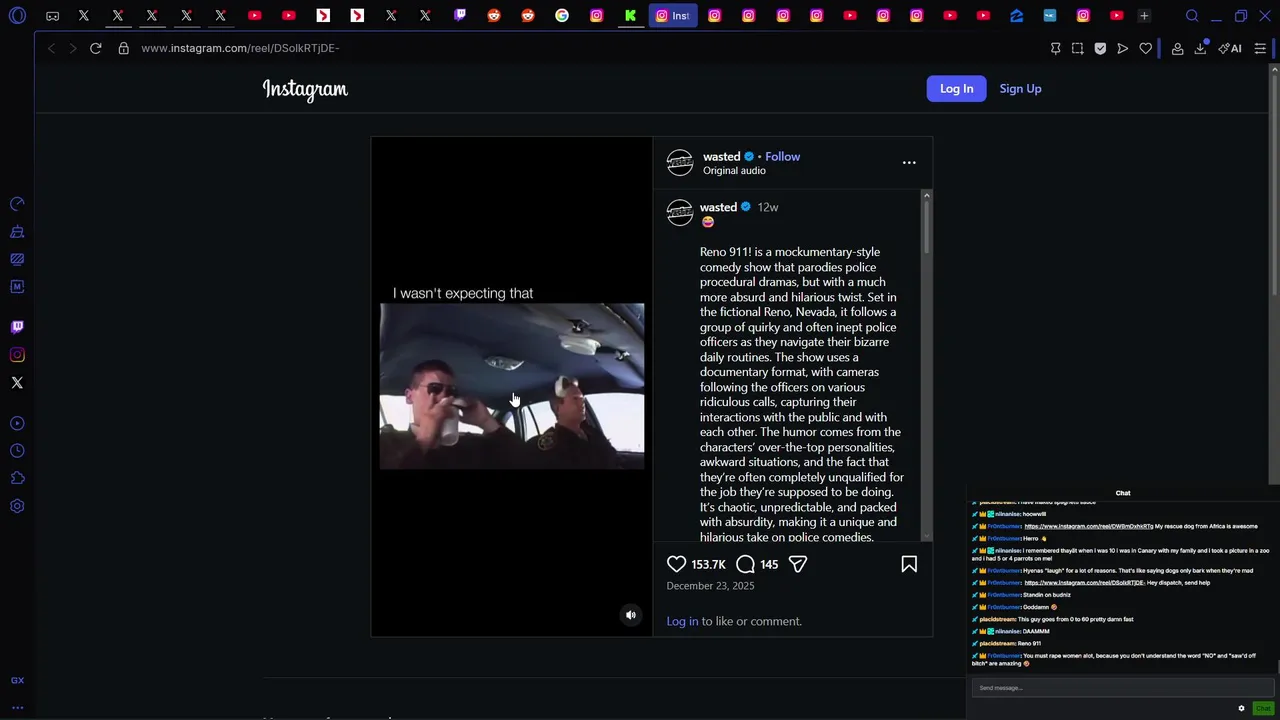This screenshot has height=720, width=1280.
Task: Open sidebar setup three-dot menu
Action: click(17, 707)
